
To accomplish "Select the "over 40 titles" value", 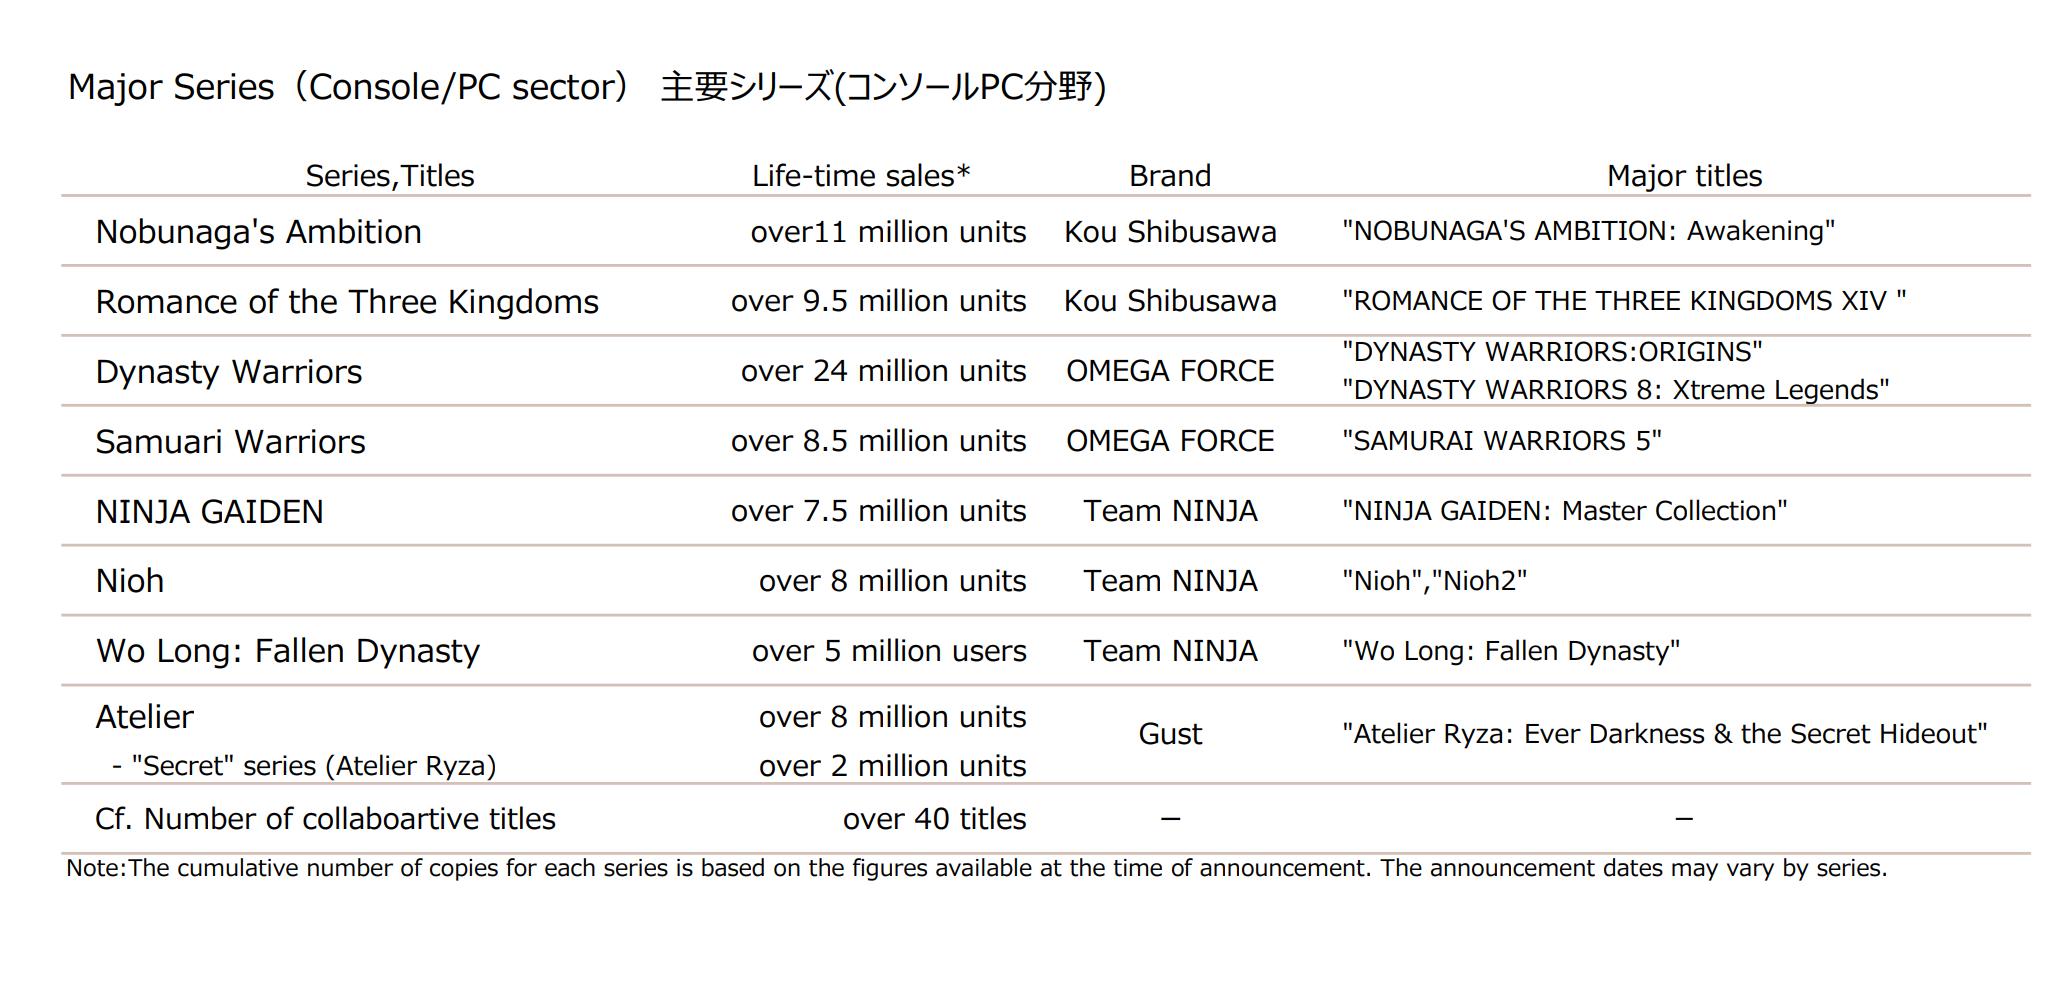I will click(x=934, y=819).
